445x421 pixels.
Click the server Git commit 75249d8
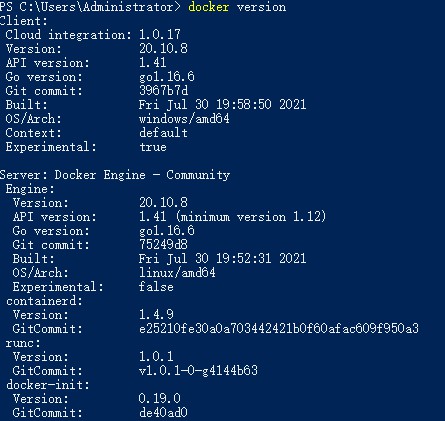[163, 245]
